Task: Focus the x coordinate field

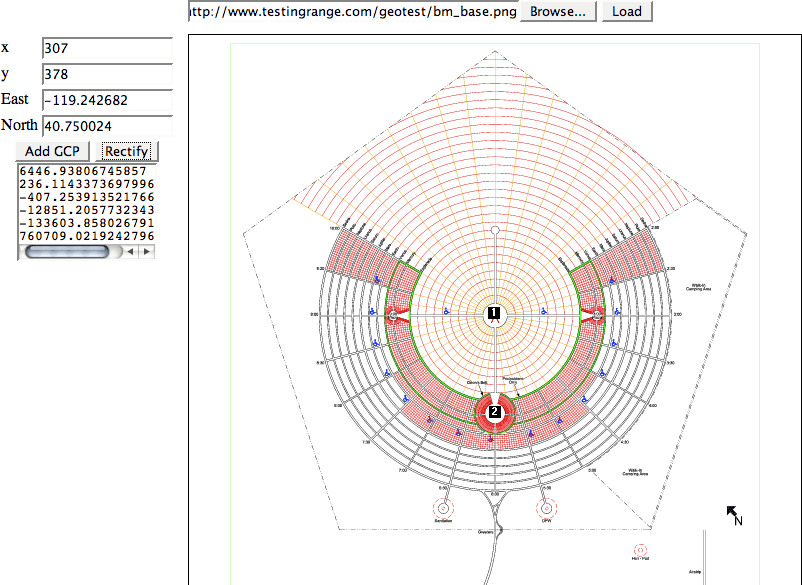Action: [107, 48]
